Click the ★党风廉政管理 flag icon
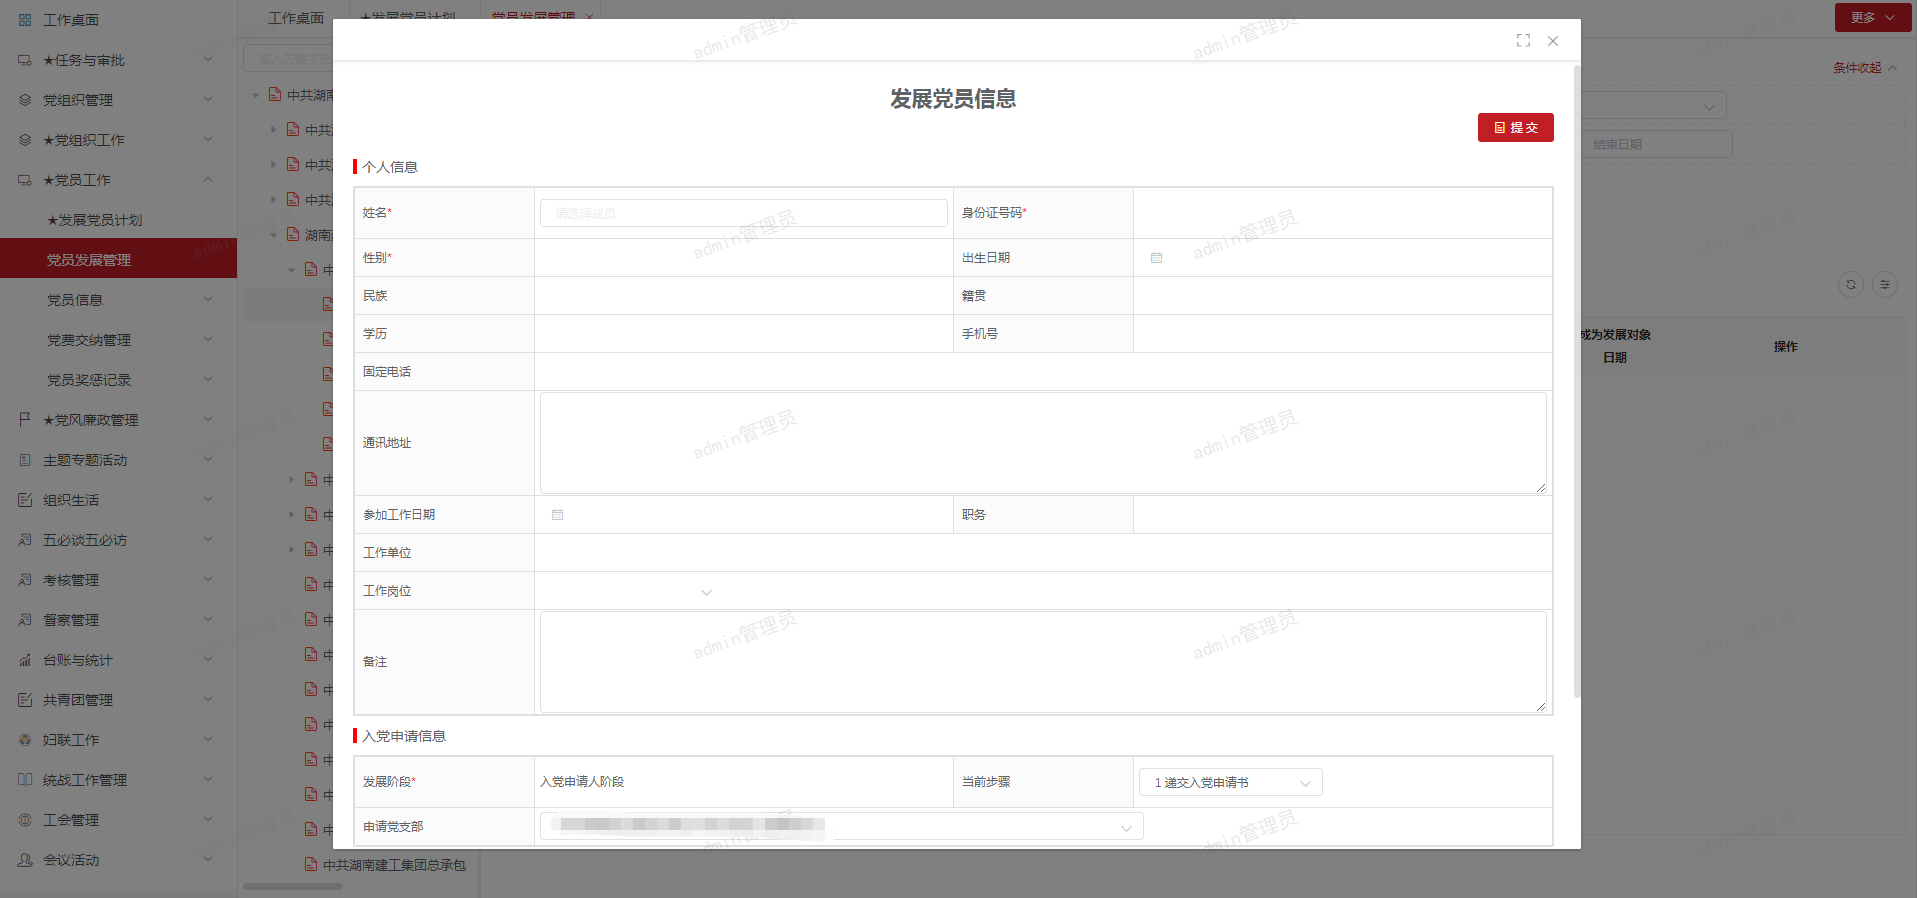 [x=25, y=420]
